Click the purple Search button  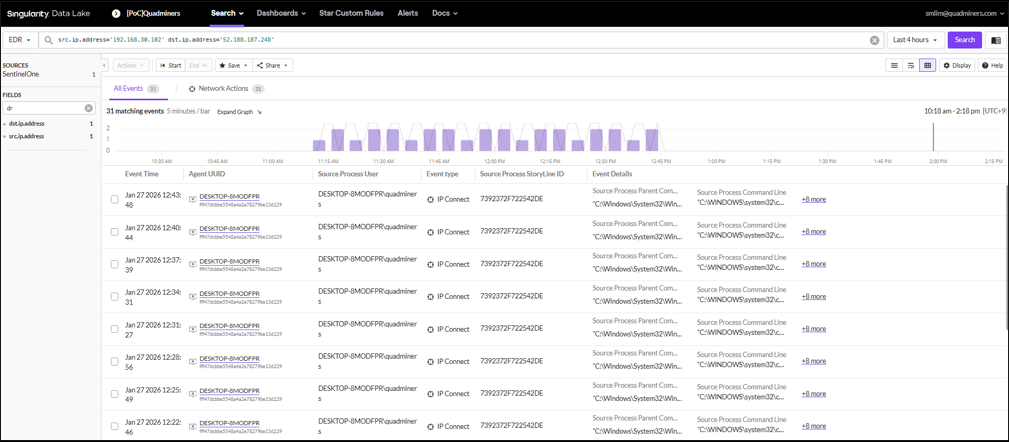click(964, 40)
